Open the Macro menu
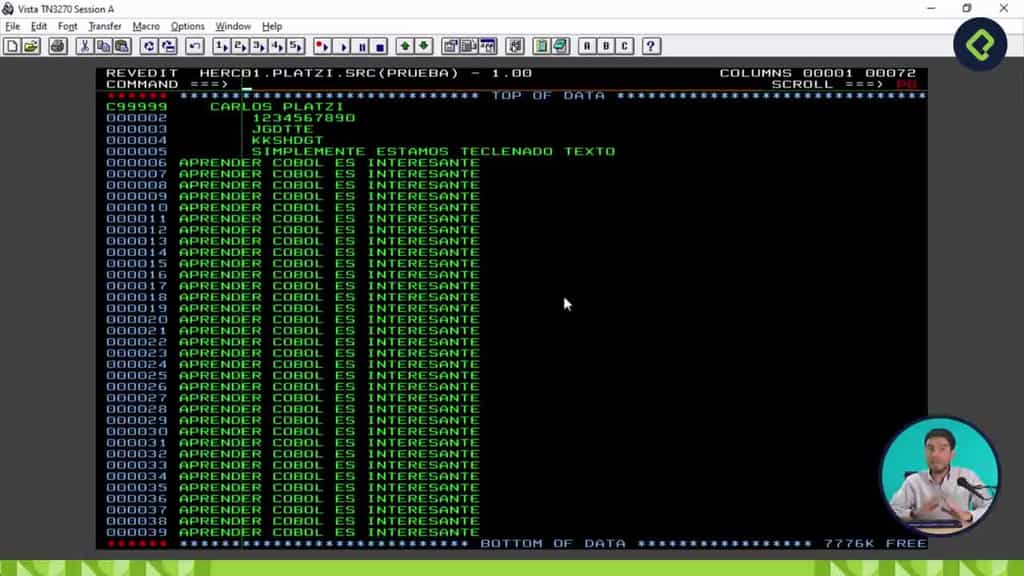Screen dimensions: 1024x576 coord(146,26)
